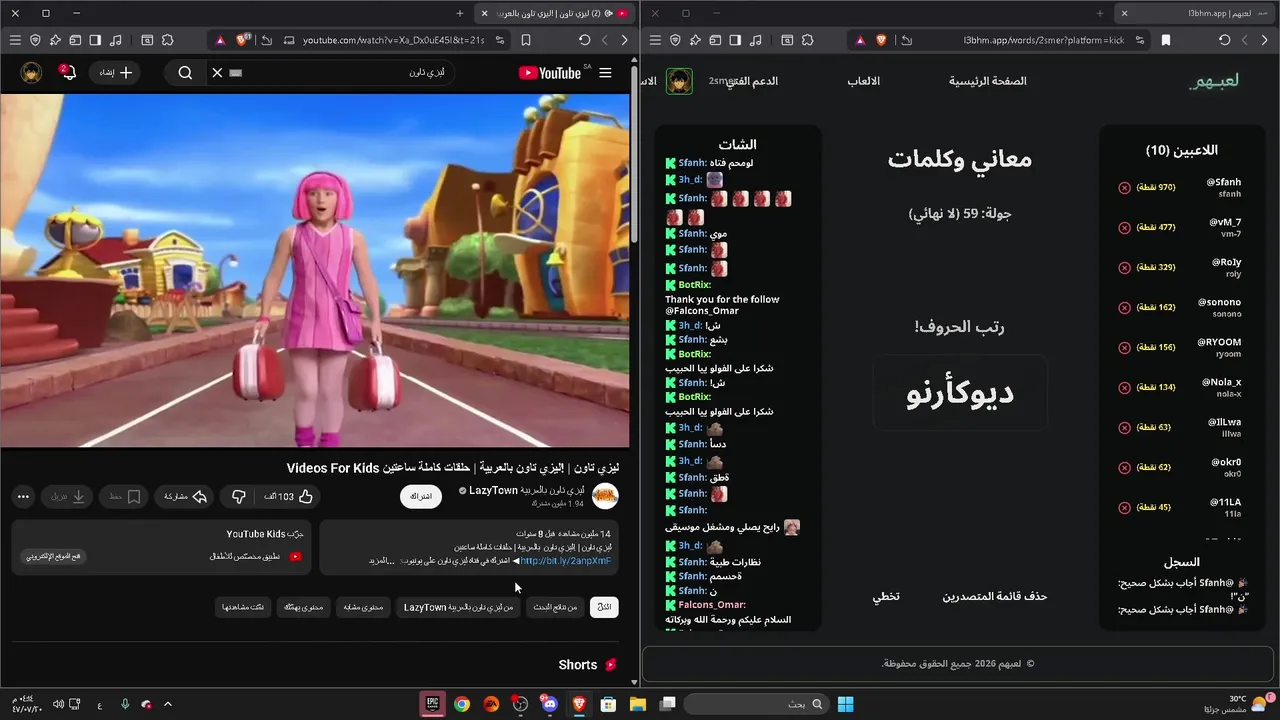Expand video description with ...المزيد

(x=382, y=561)
